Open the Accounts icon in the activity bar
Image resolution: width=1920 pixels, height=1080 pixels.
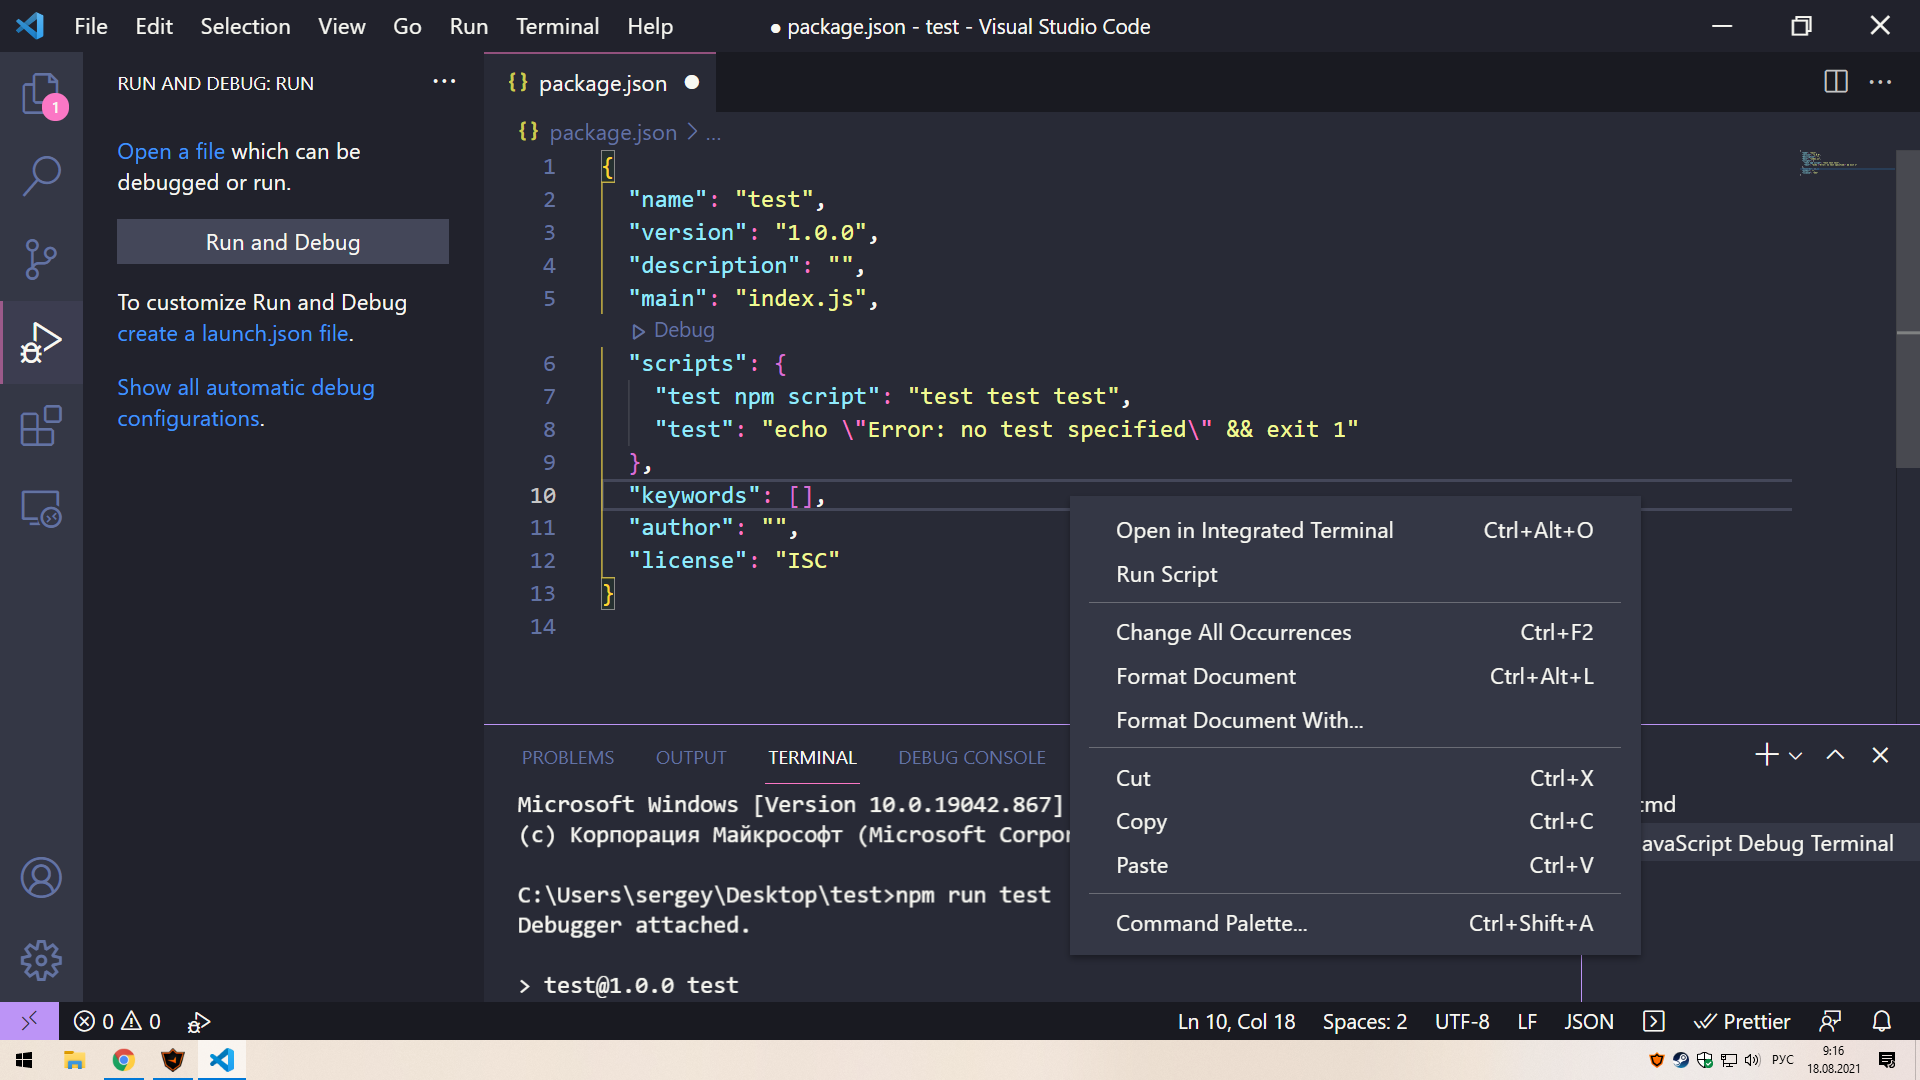point(41,878)
